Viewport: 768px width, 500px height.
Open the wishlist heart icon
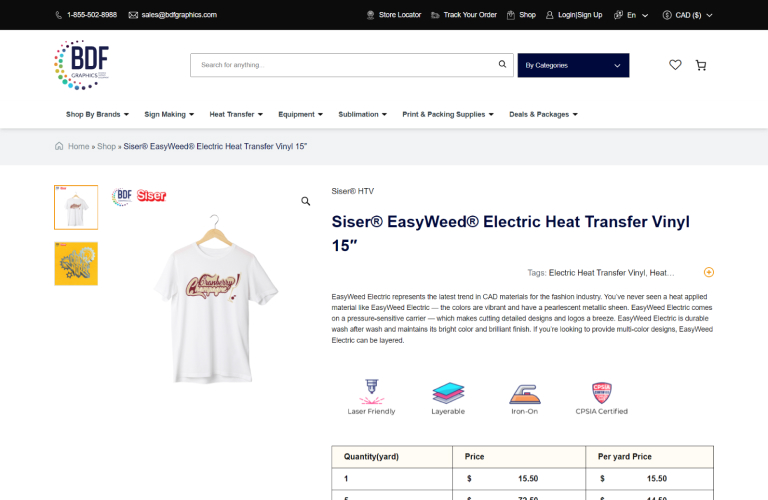click(675, 65)
